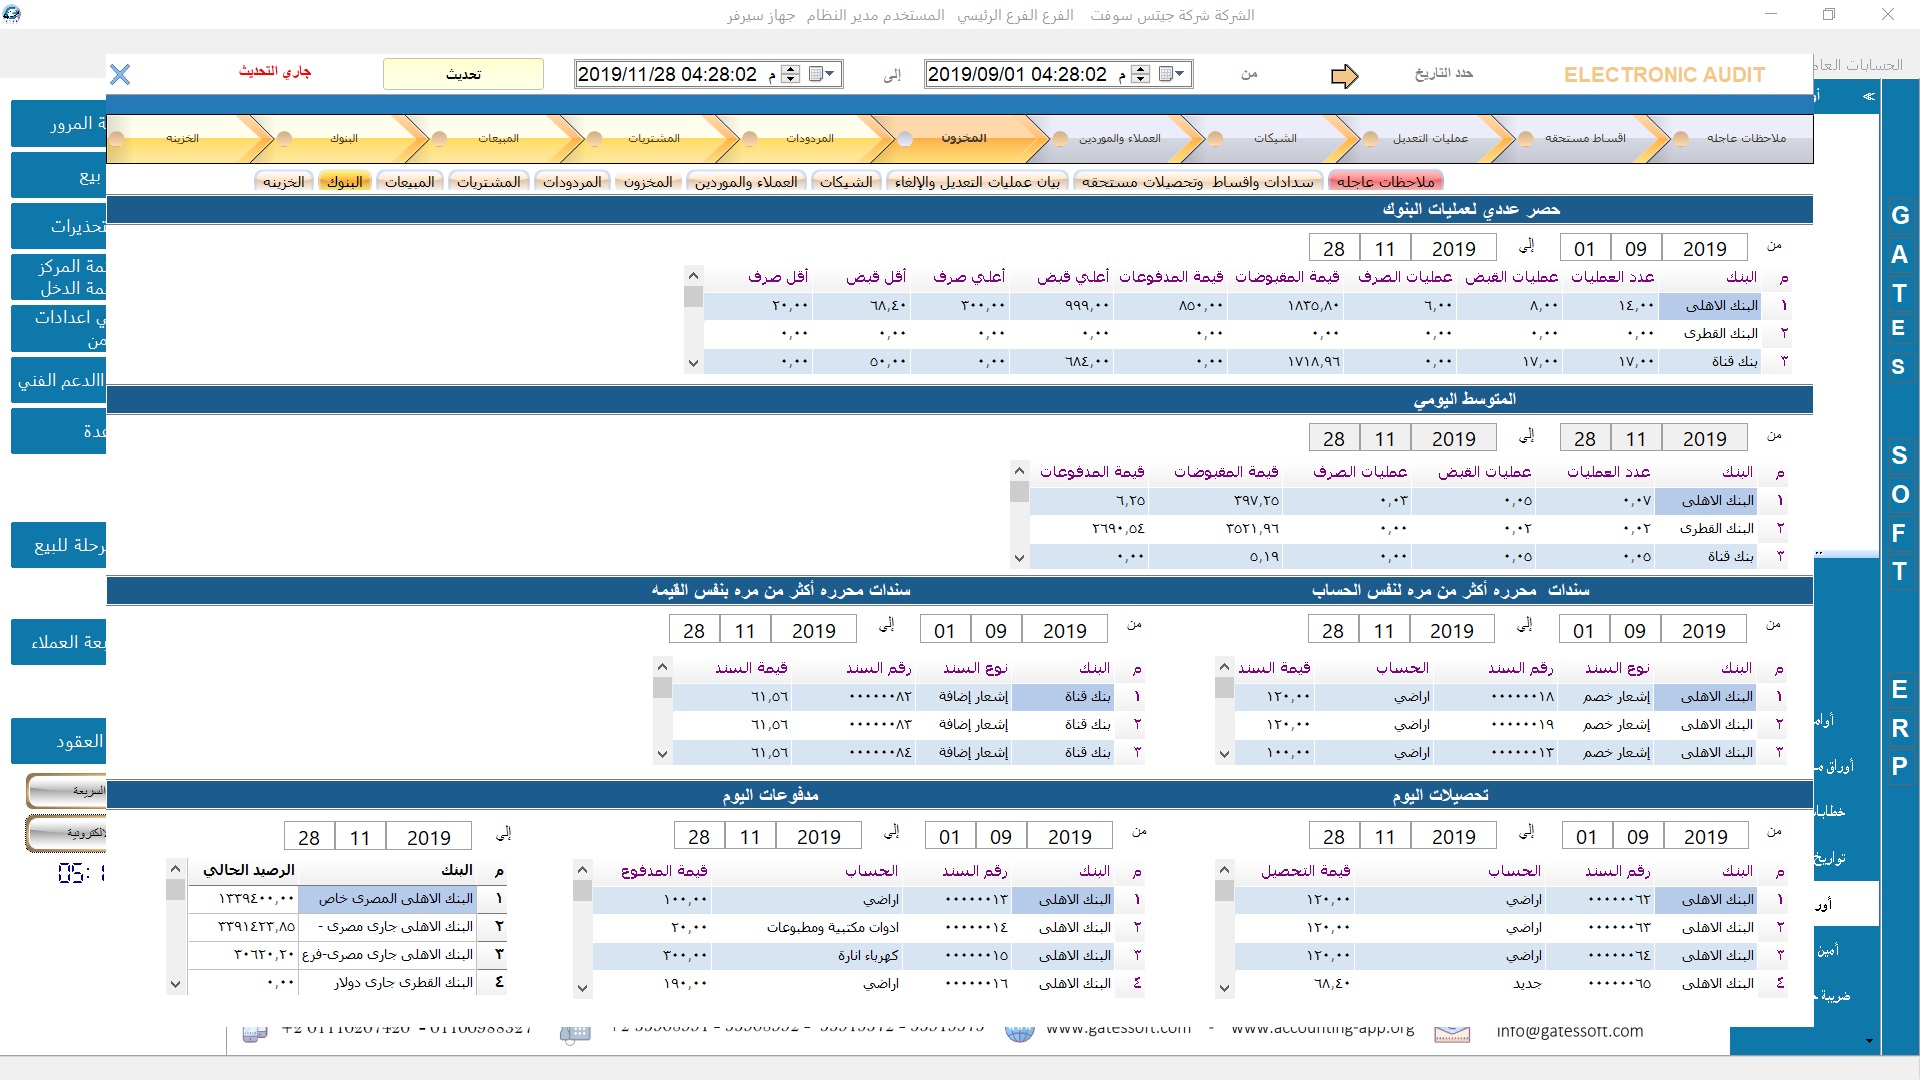
Task: Open the الشيكات tab button
Action: 846,182
